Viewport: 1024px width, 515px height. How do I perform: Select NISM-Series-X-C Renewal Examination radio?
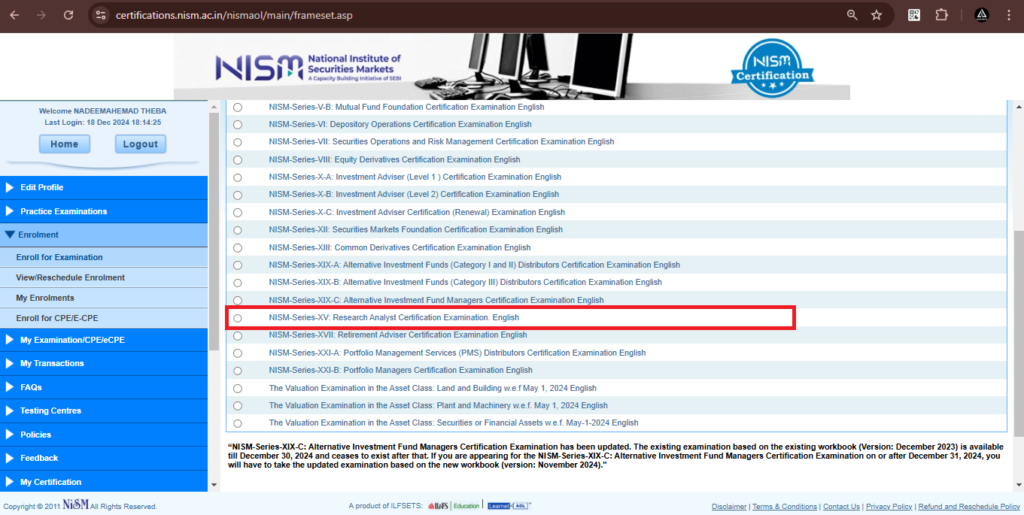tap(238, 213)
